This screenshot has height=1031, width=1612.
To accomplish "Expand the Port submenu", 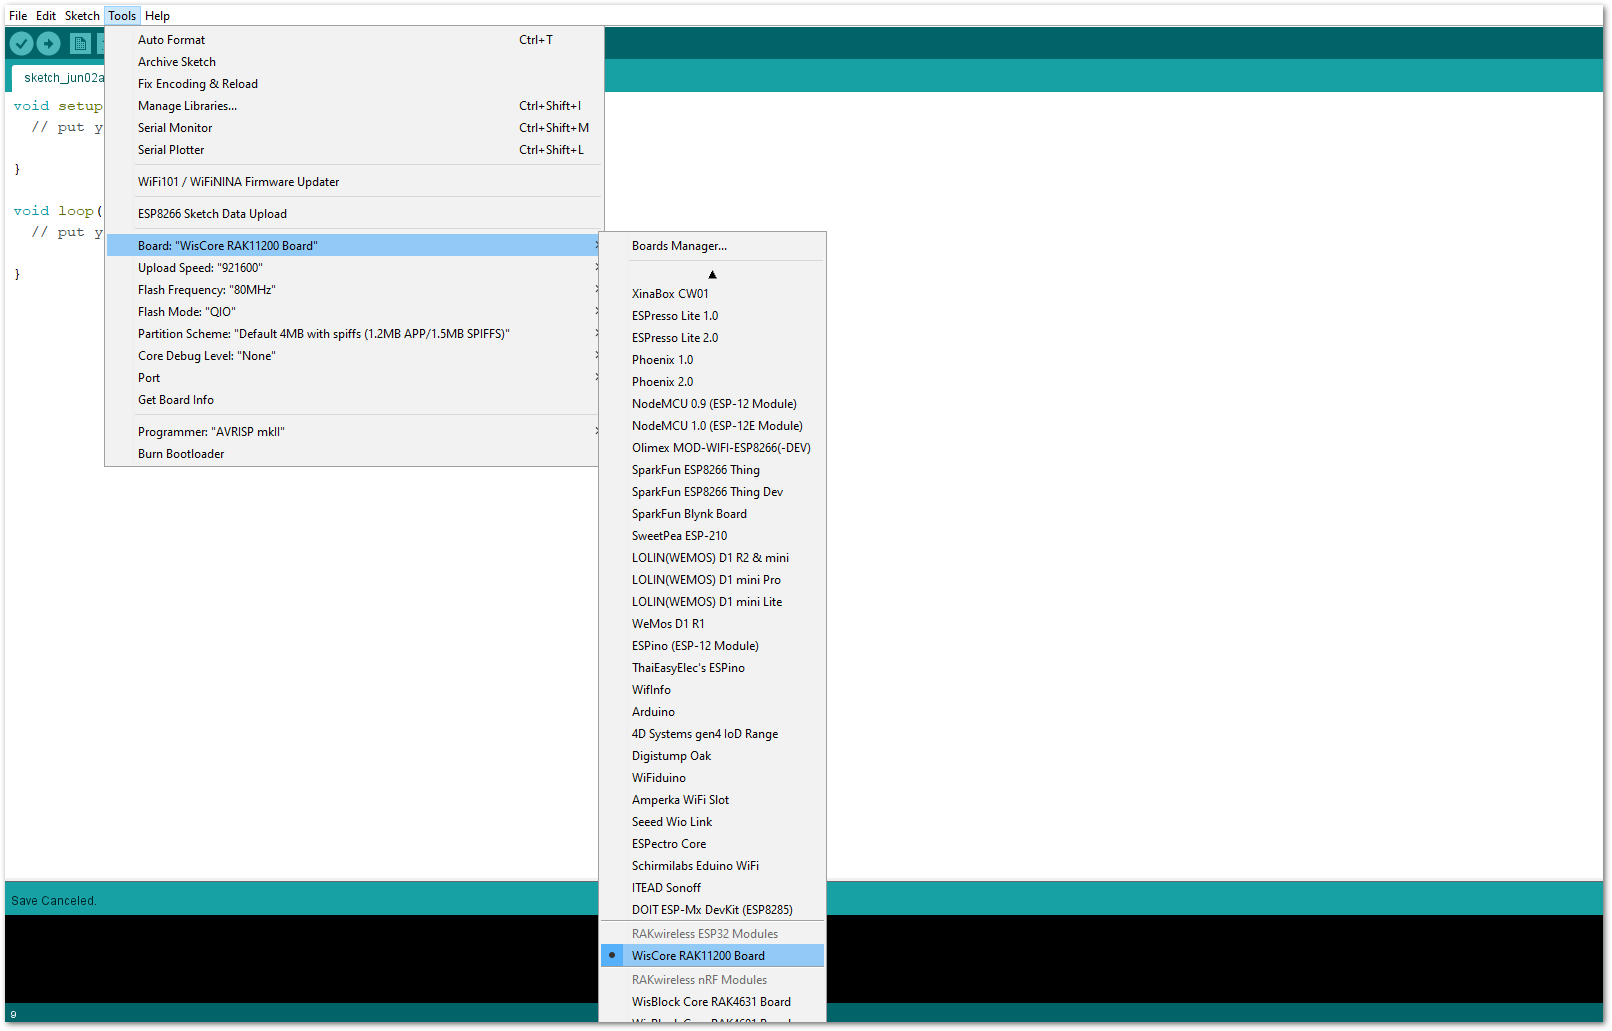I will (x=354, y=378).
